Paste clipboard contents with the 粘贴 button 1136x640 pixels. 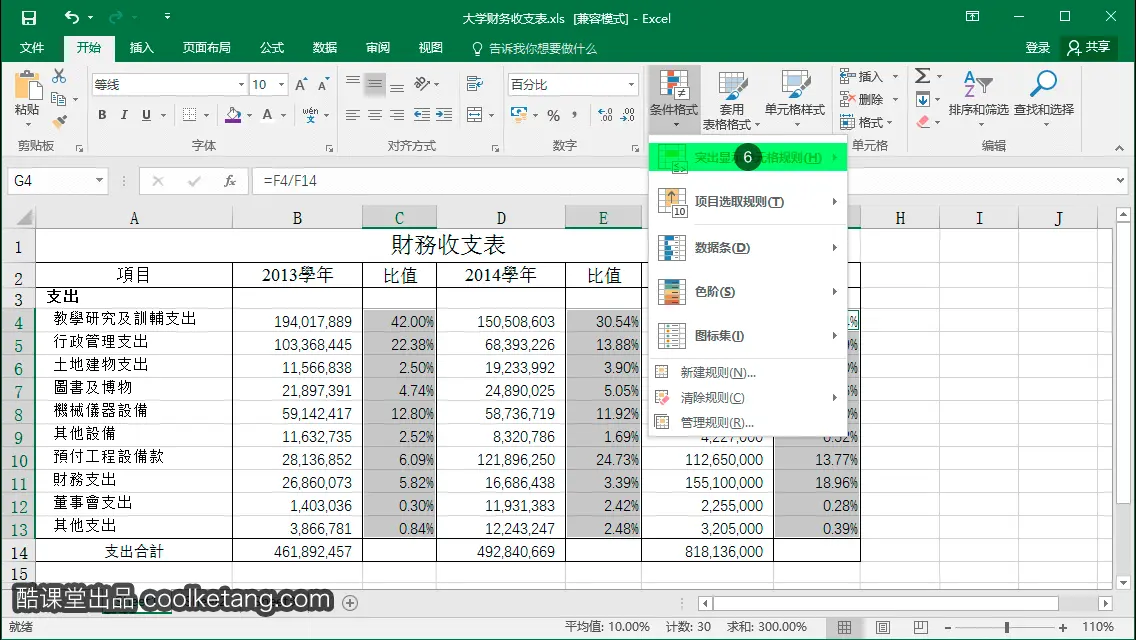coord(27,94)
